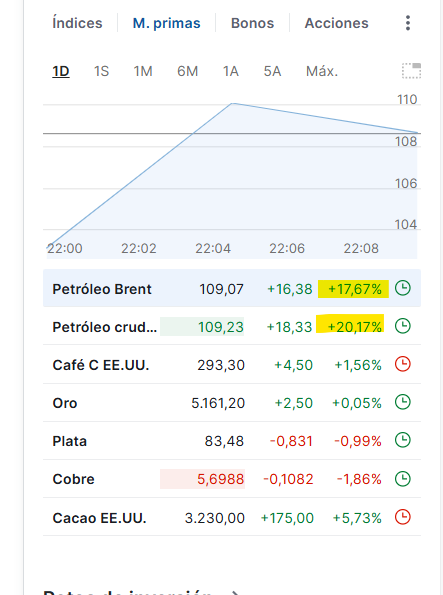Switch to the Índices tab

click(77, 23)
